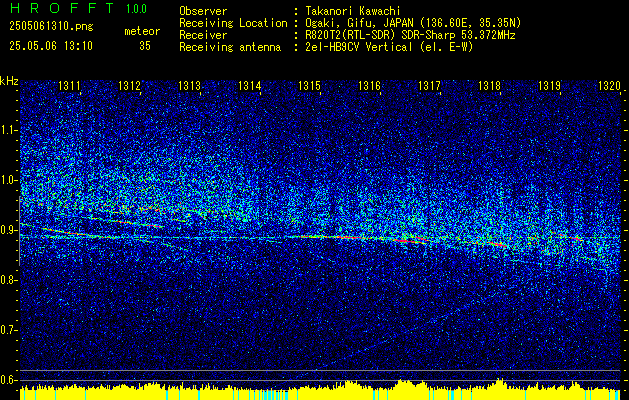The width and height of the screenshot is (629, 400).
Task: Click frequency label 1.1
Action: (8, 130)
